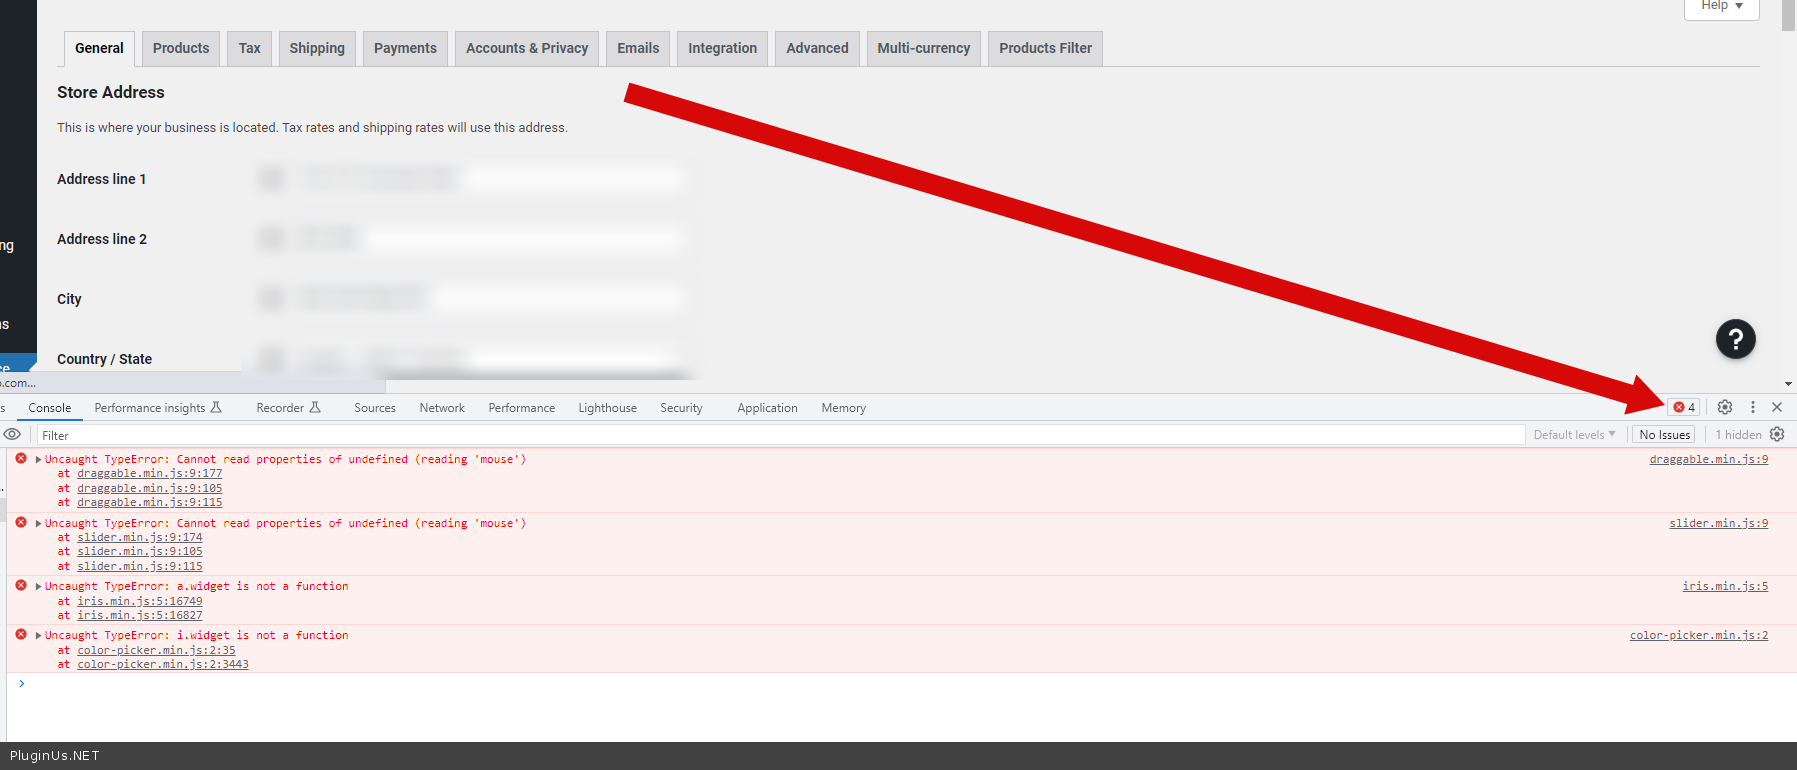
Task: Expand the a.widget TypeError entry
Action: click(x=39, y=587)
